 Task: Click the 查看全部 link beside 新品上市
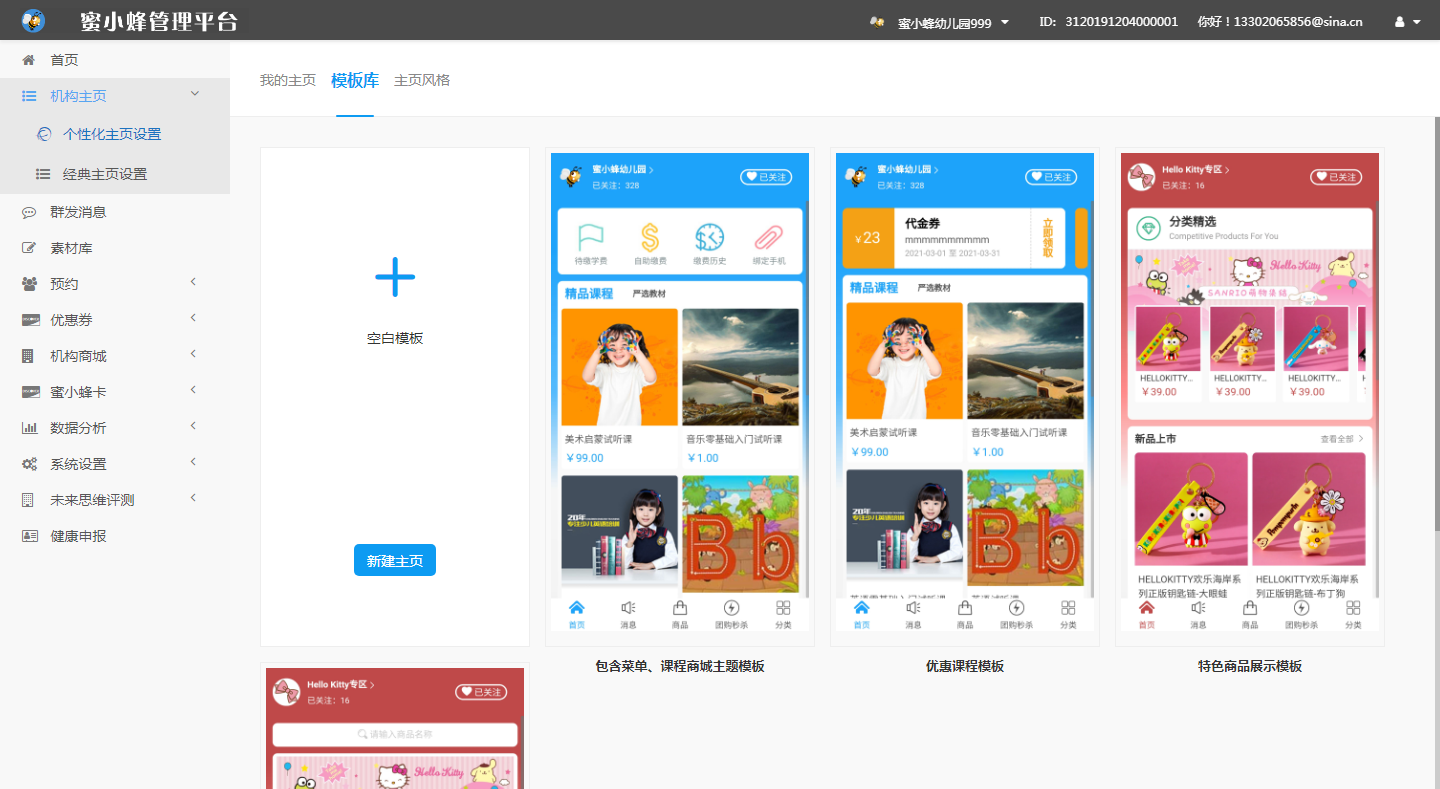(x=1342, y=439)
